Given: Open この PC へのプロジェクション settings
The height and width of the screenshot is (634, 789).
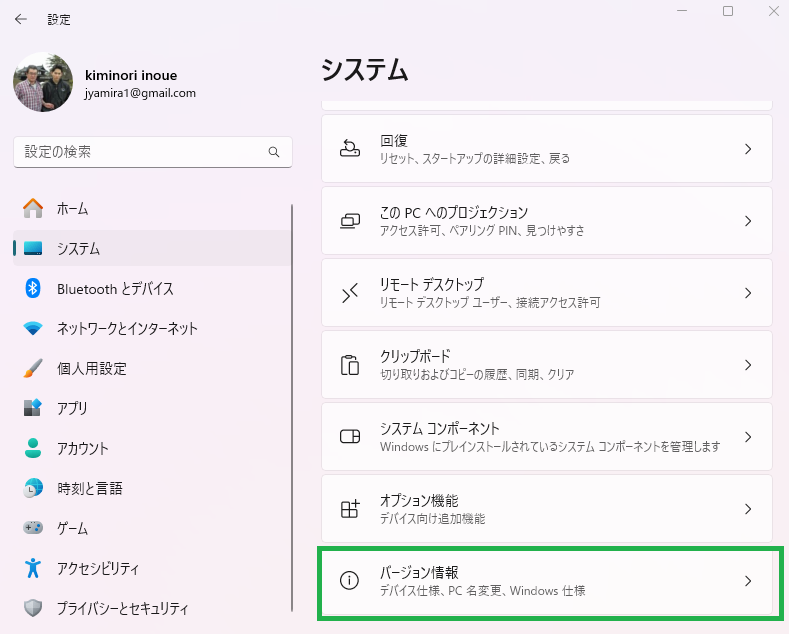Looking at the screenshot, I should [x=546, y=221].
